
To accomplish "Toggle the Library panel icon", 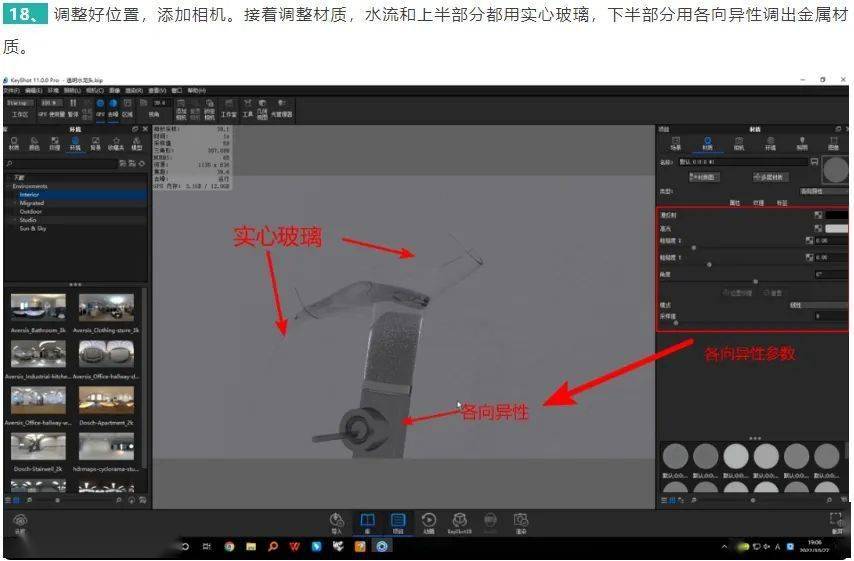I will (368, 522).
